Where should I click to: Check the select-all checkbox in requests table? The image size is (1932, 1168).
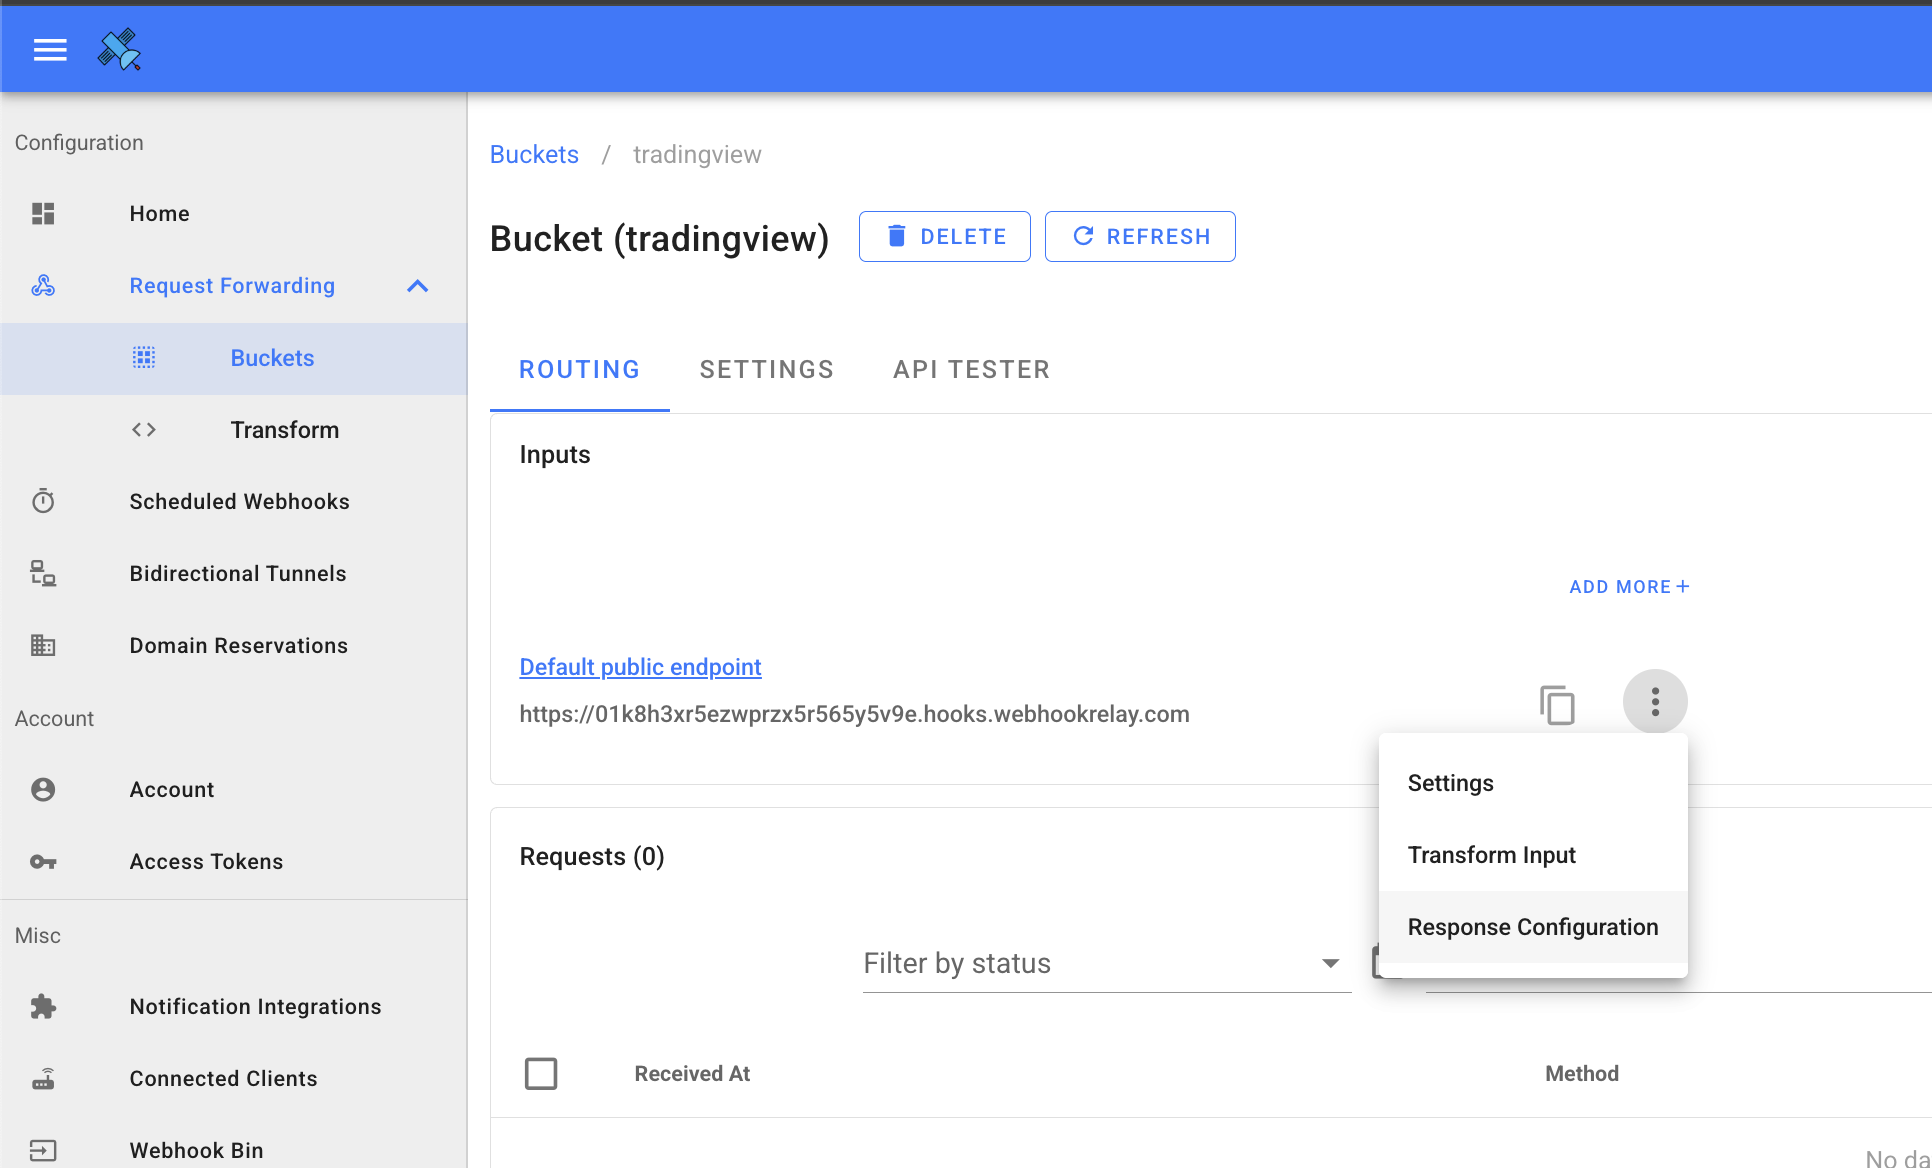[x=541, y=1073]
